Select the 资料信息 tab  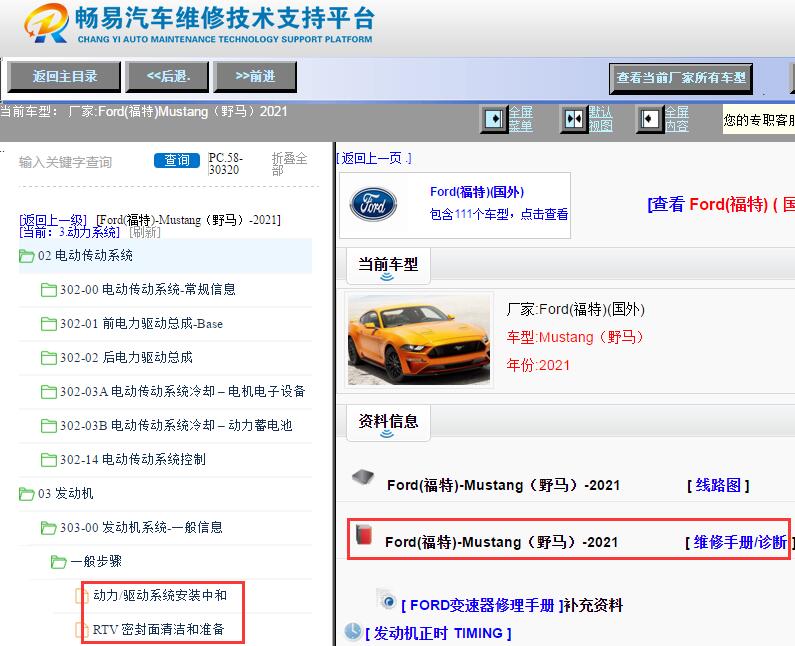[x=388, y=422]
